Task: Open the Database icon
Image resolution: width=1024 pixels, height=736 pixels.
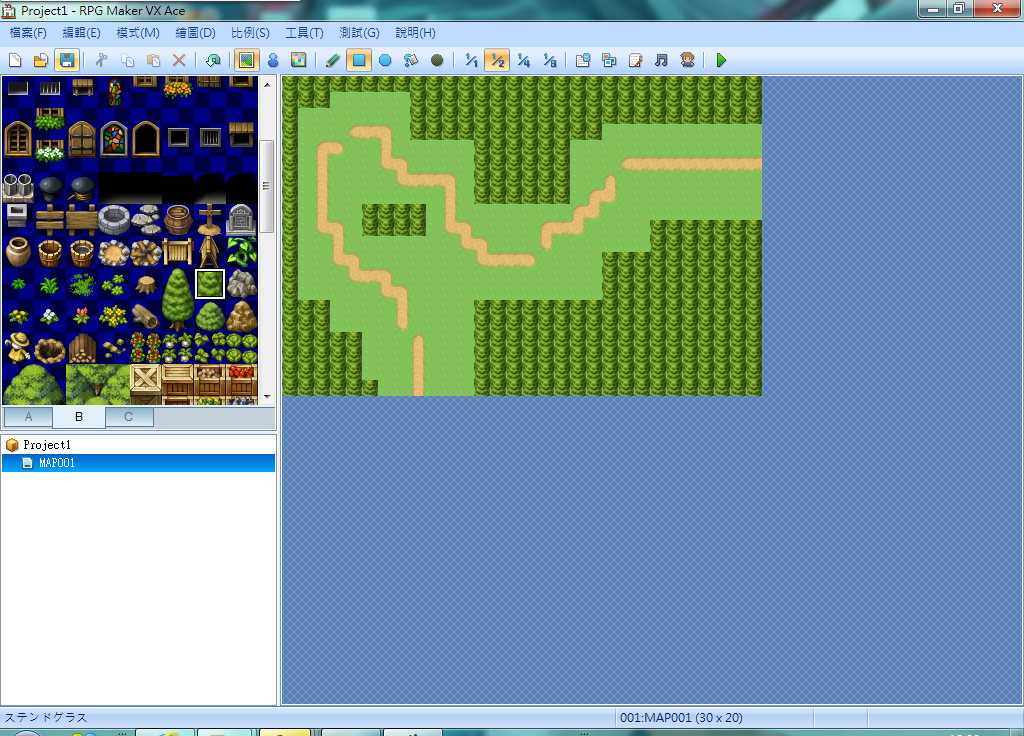Action: coord(583,61)
